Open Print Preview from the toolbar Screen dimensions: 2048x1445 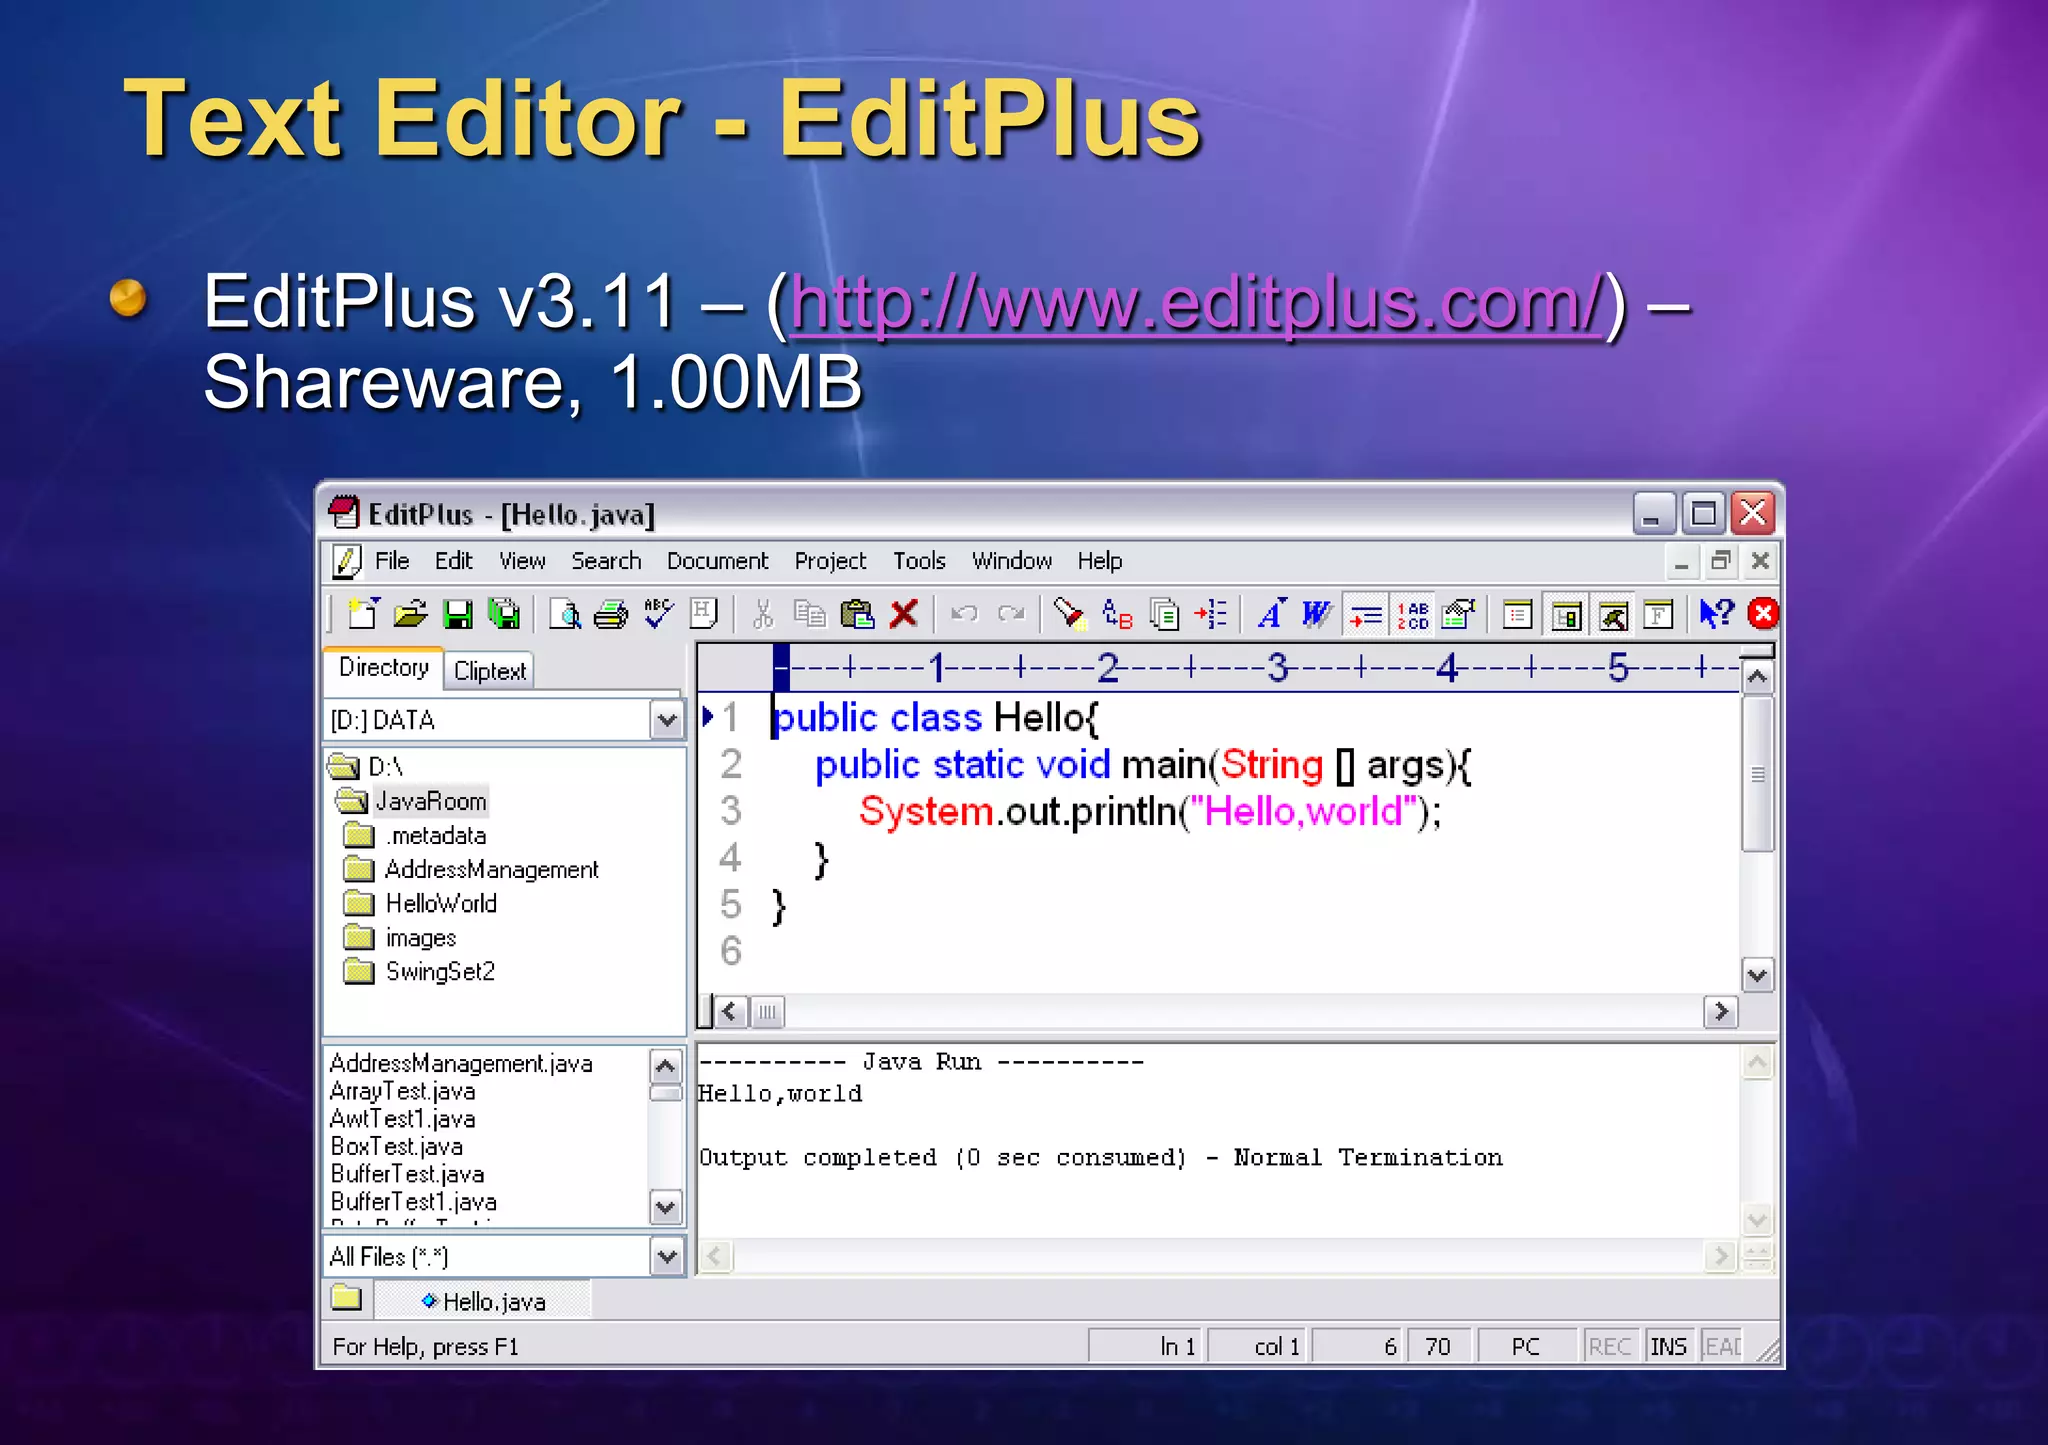coord(565,613)
